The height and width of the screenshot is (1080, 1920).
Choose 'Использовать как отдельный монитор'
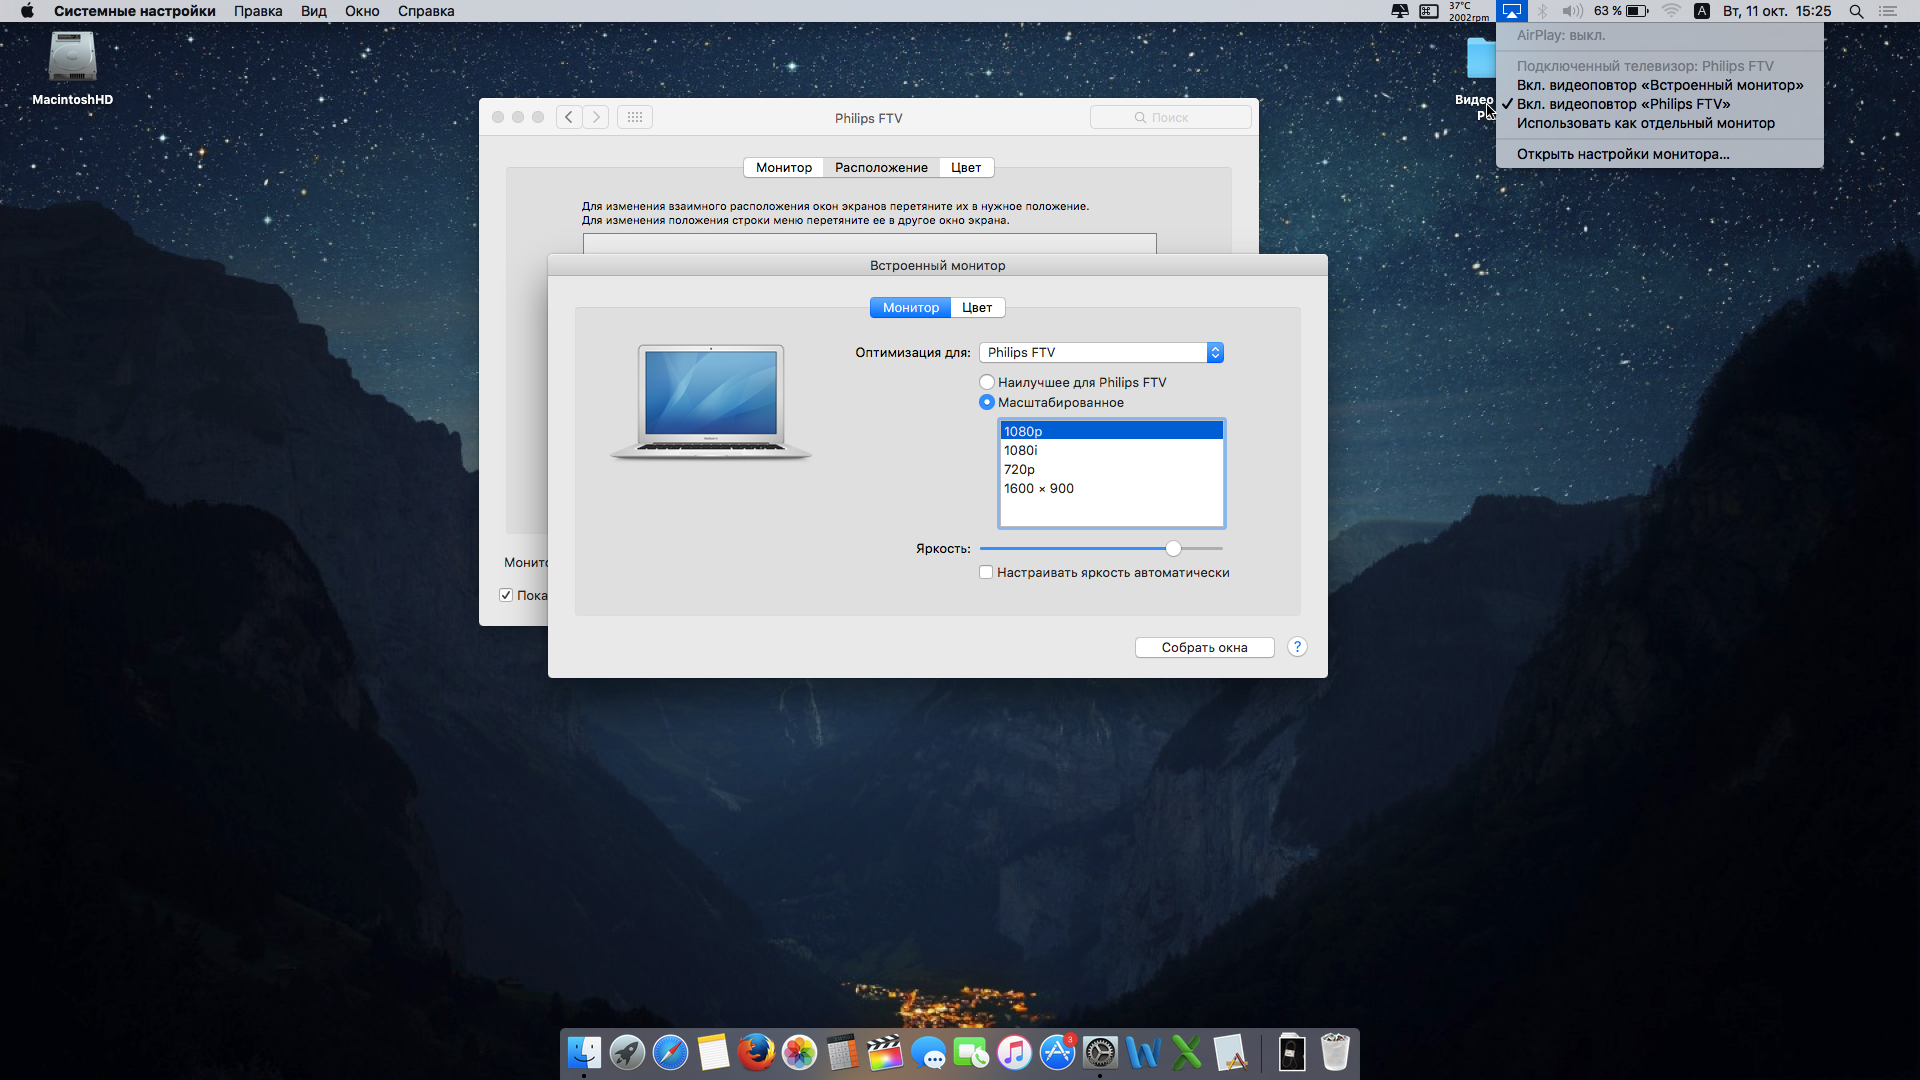click(1660, 123)
